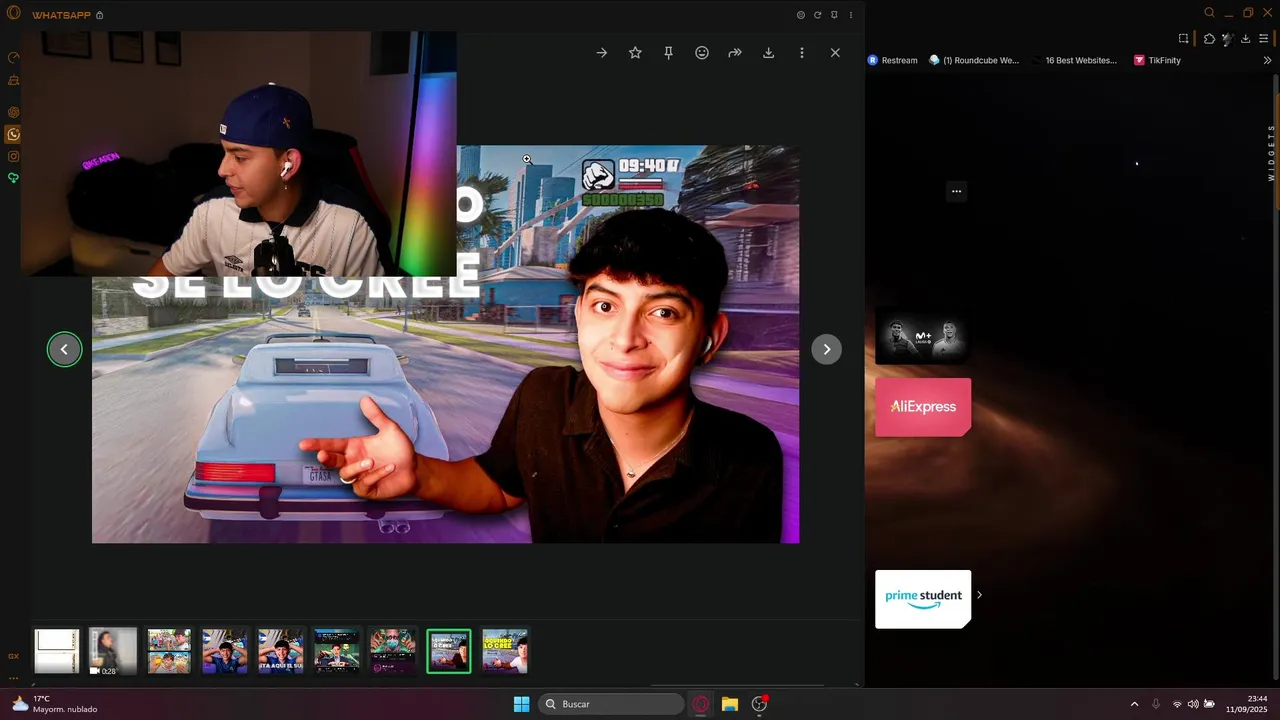Select the two-row collage thumbnail

[x=169, y=651]
